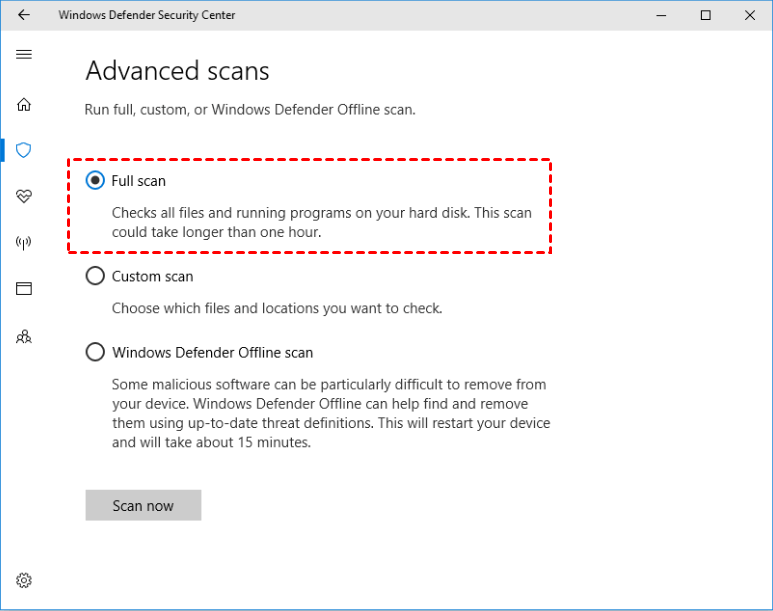Screen dimensions: 773x611
Task: Select Windows Defender Offline scan option
Action: pos(95,352)
